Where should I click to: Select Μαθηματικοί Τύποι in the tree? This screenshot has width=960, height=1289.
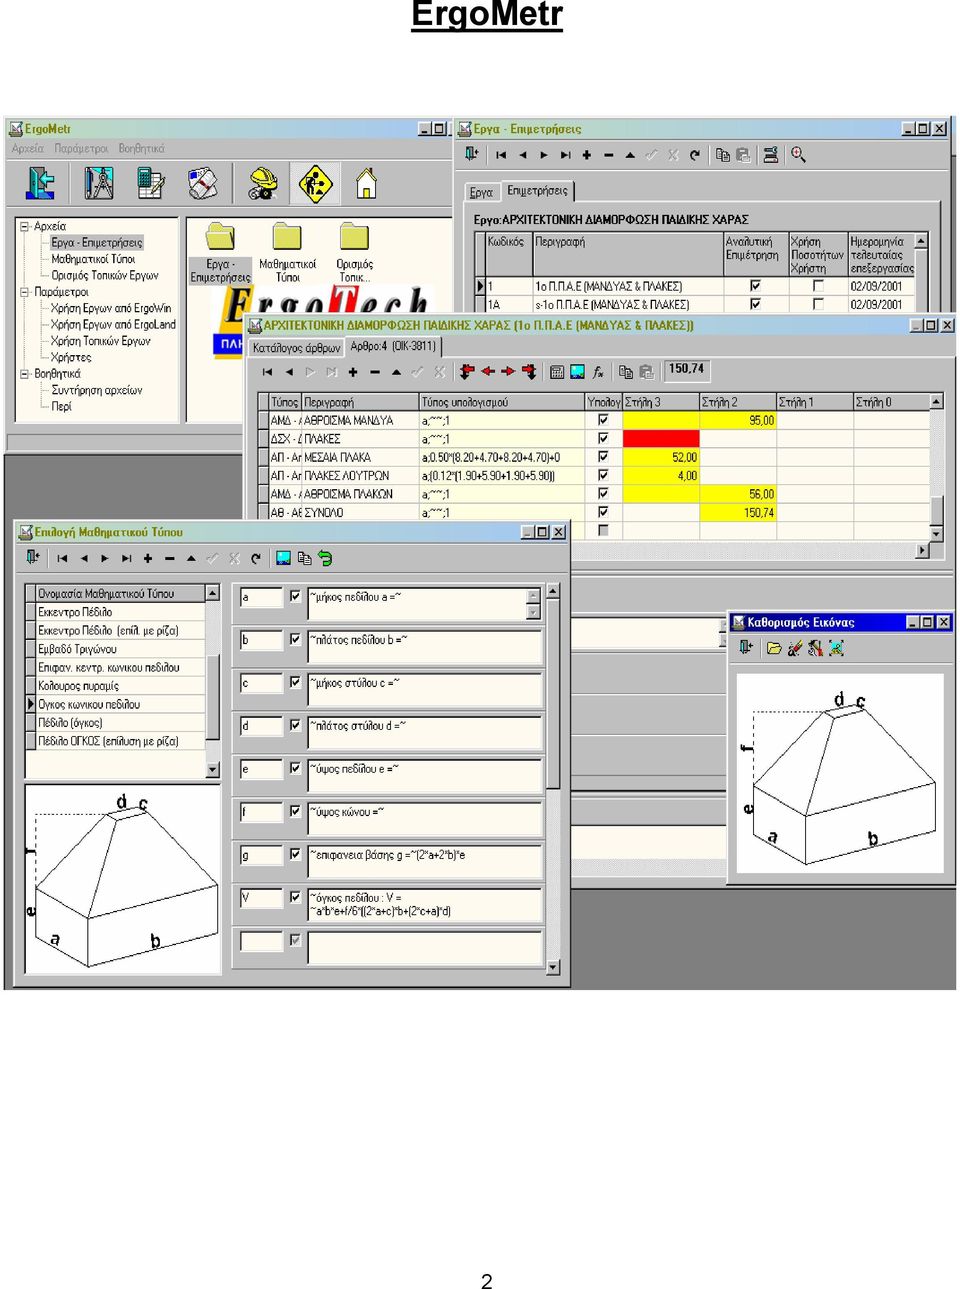coord(93,259)
